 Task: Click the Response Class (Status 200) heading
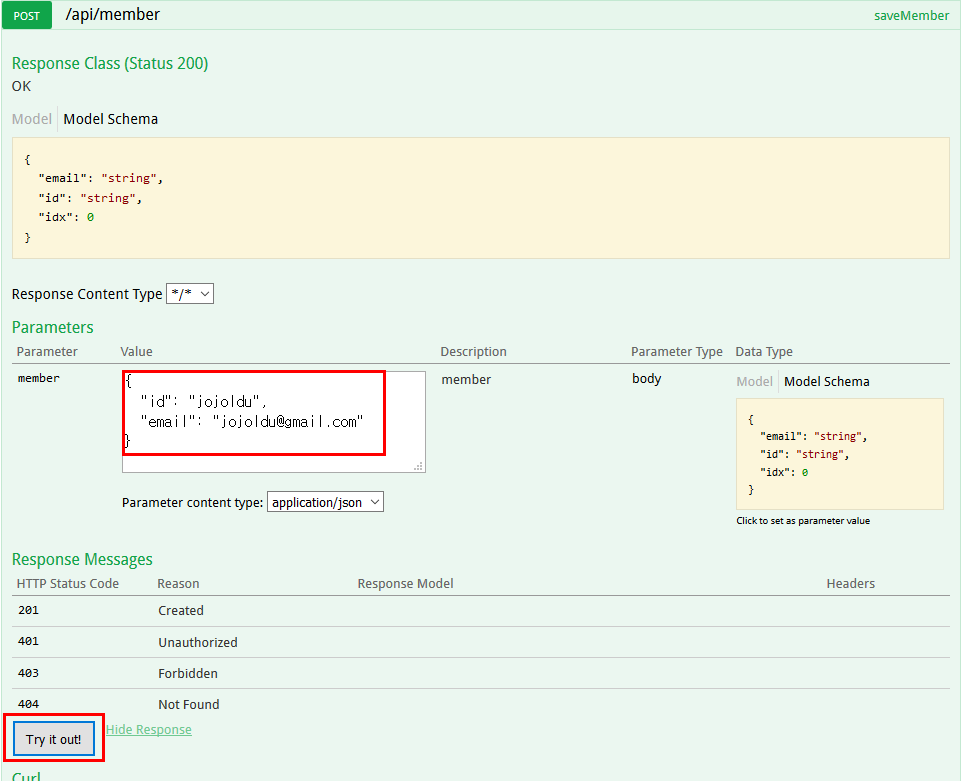point(110,63)
